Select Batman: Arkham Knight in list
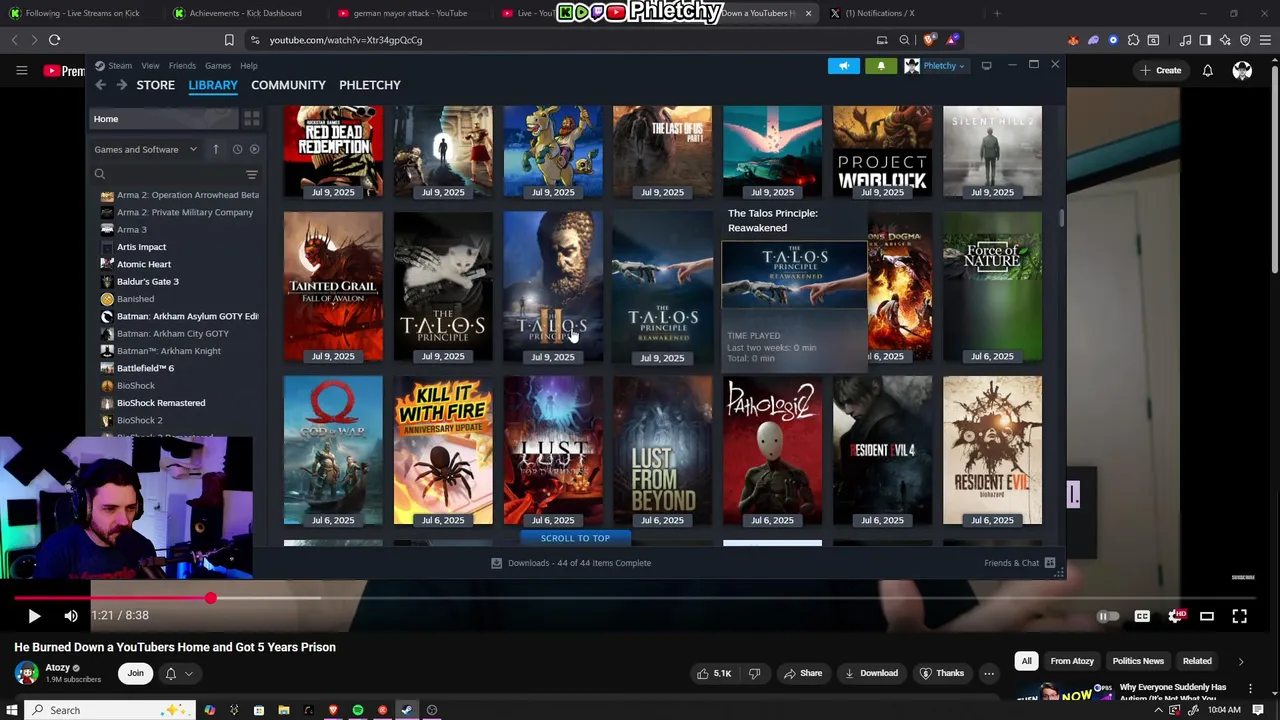 click(x=168, y=351)
